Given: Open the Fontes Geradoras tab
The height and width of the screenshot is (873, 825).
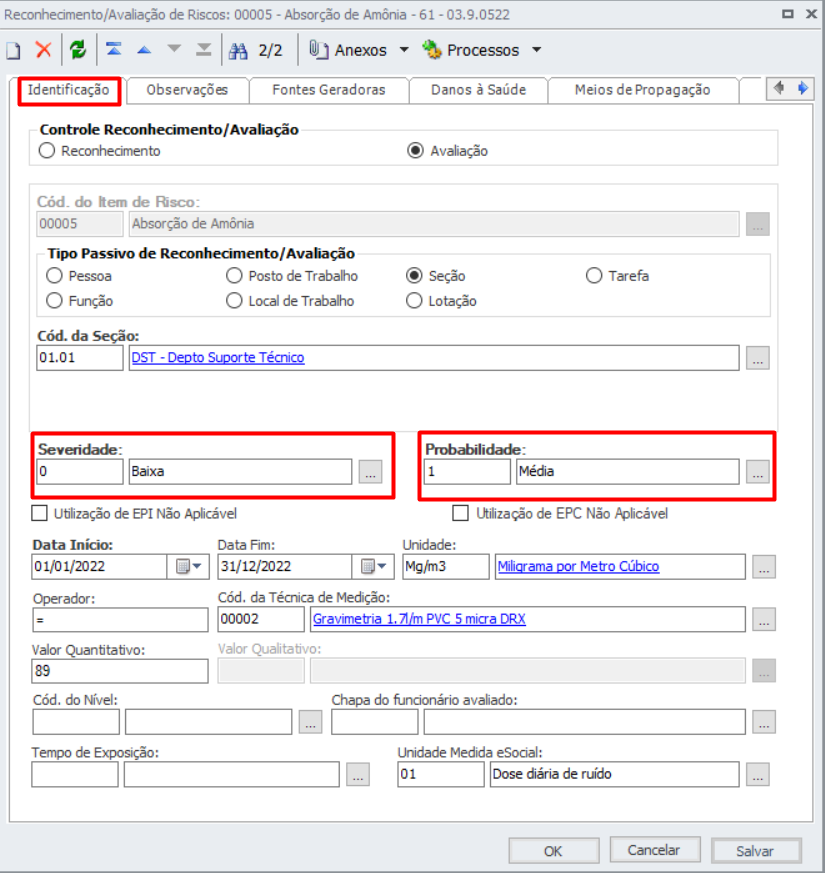Looking at the screenshot, I should pos(329,90).
